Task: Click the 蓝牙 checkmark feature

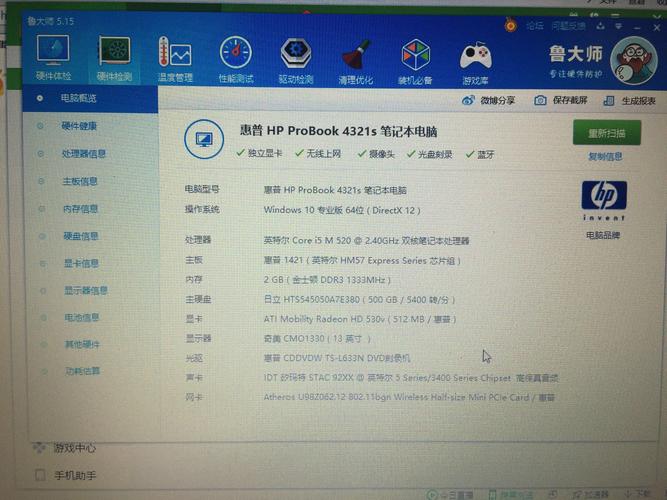Action: click(x=480, y=154)
